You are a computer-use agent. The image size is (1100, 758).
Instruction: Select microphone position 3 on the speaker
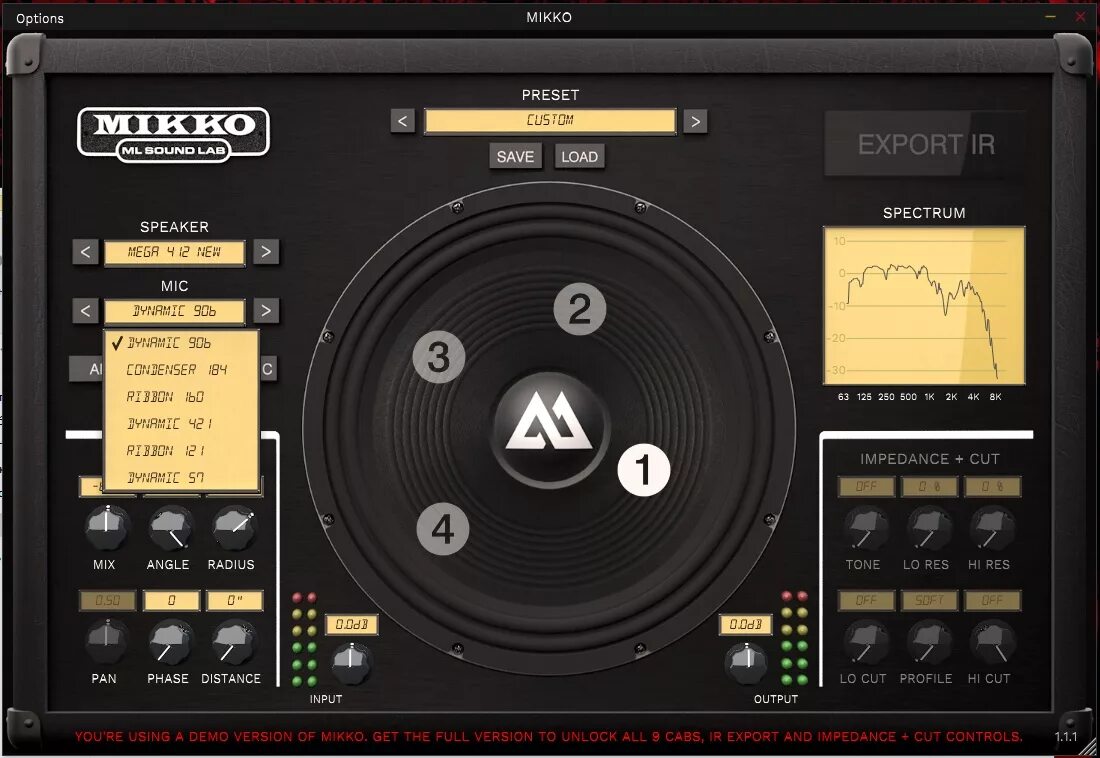pyautogui.click(x=438, y=357)
